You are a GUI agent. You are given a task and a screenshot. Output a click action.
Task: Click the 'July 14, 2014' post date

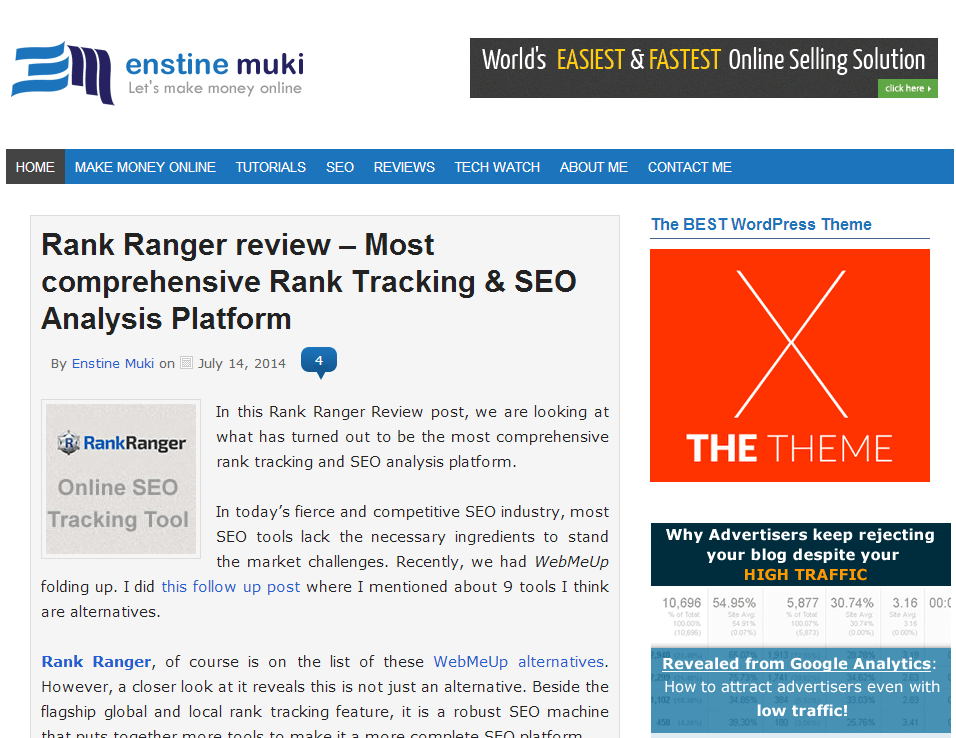coord(241,364)
